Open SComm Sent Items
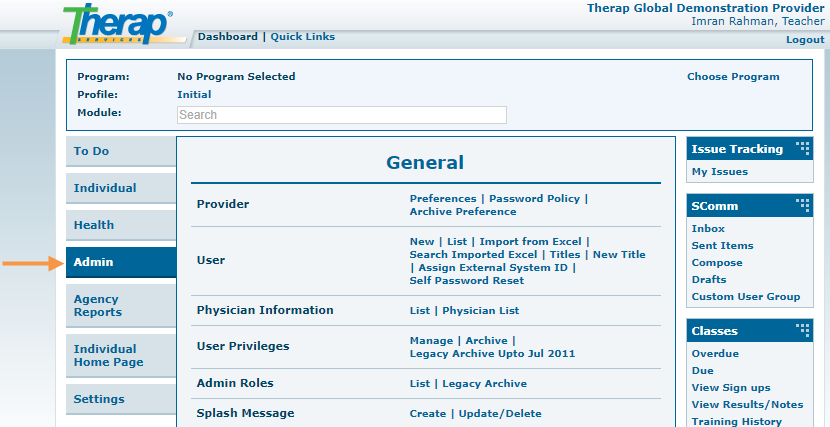This screenshot has height=427, width=830. pos(723,246)
